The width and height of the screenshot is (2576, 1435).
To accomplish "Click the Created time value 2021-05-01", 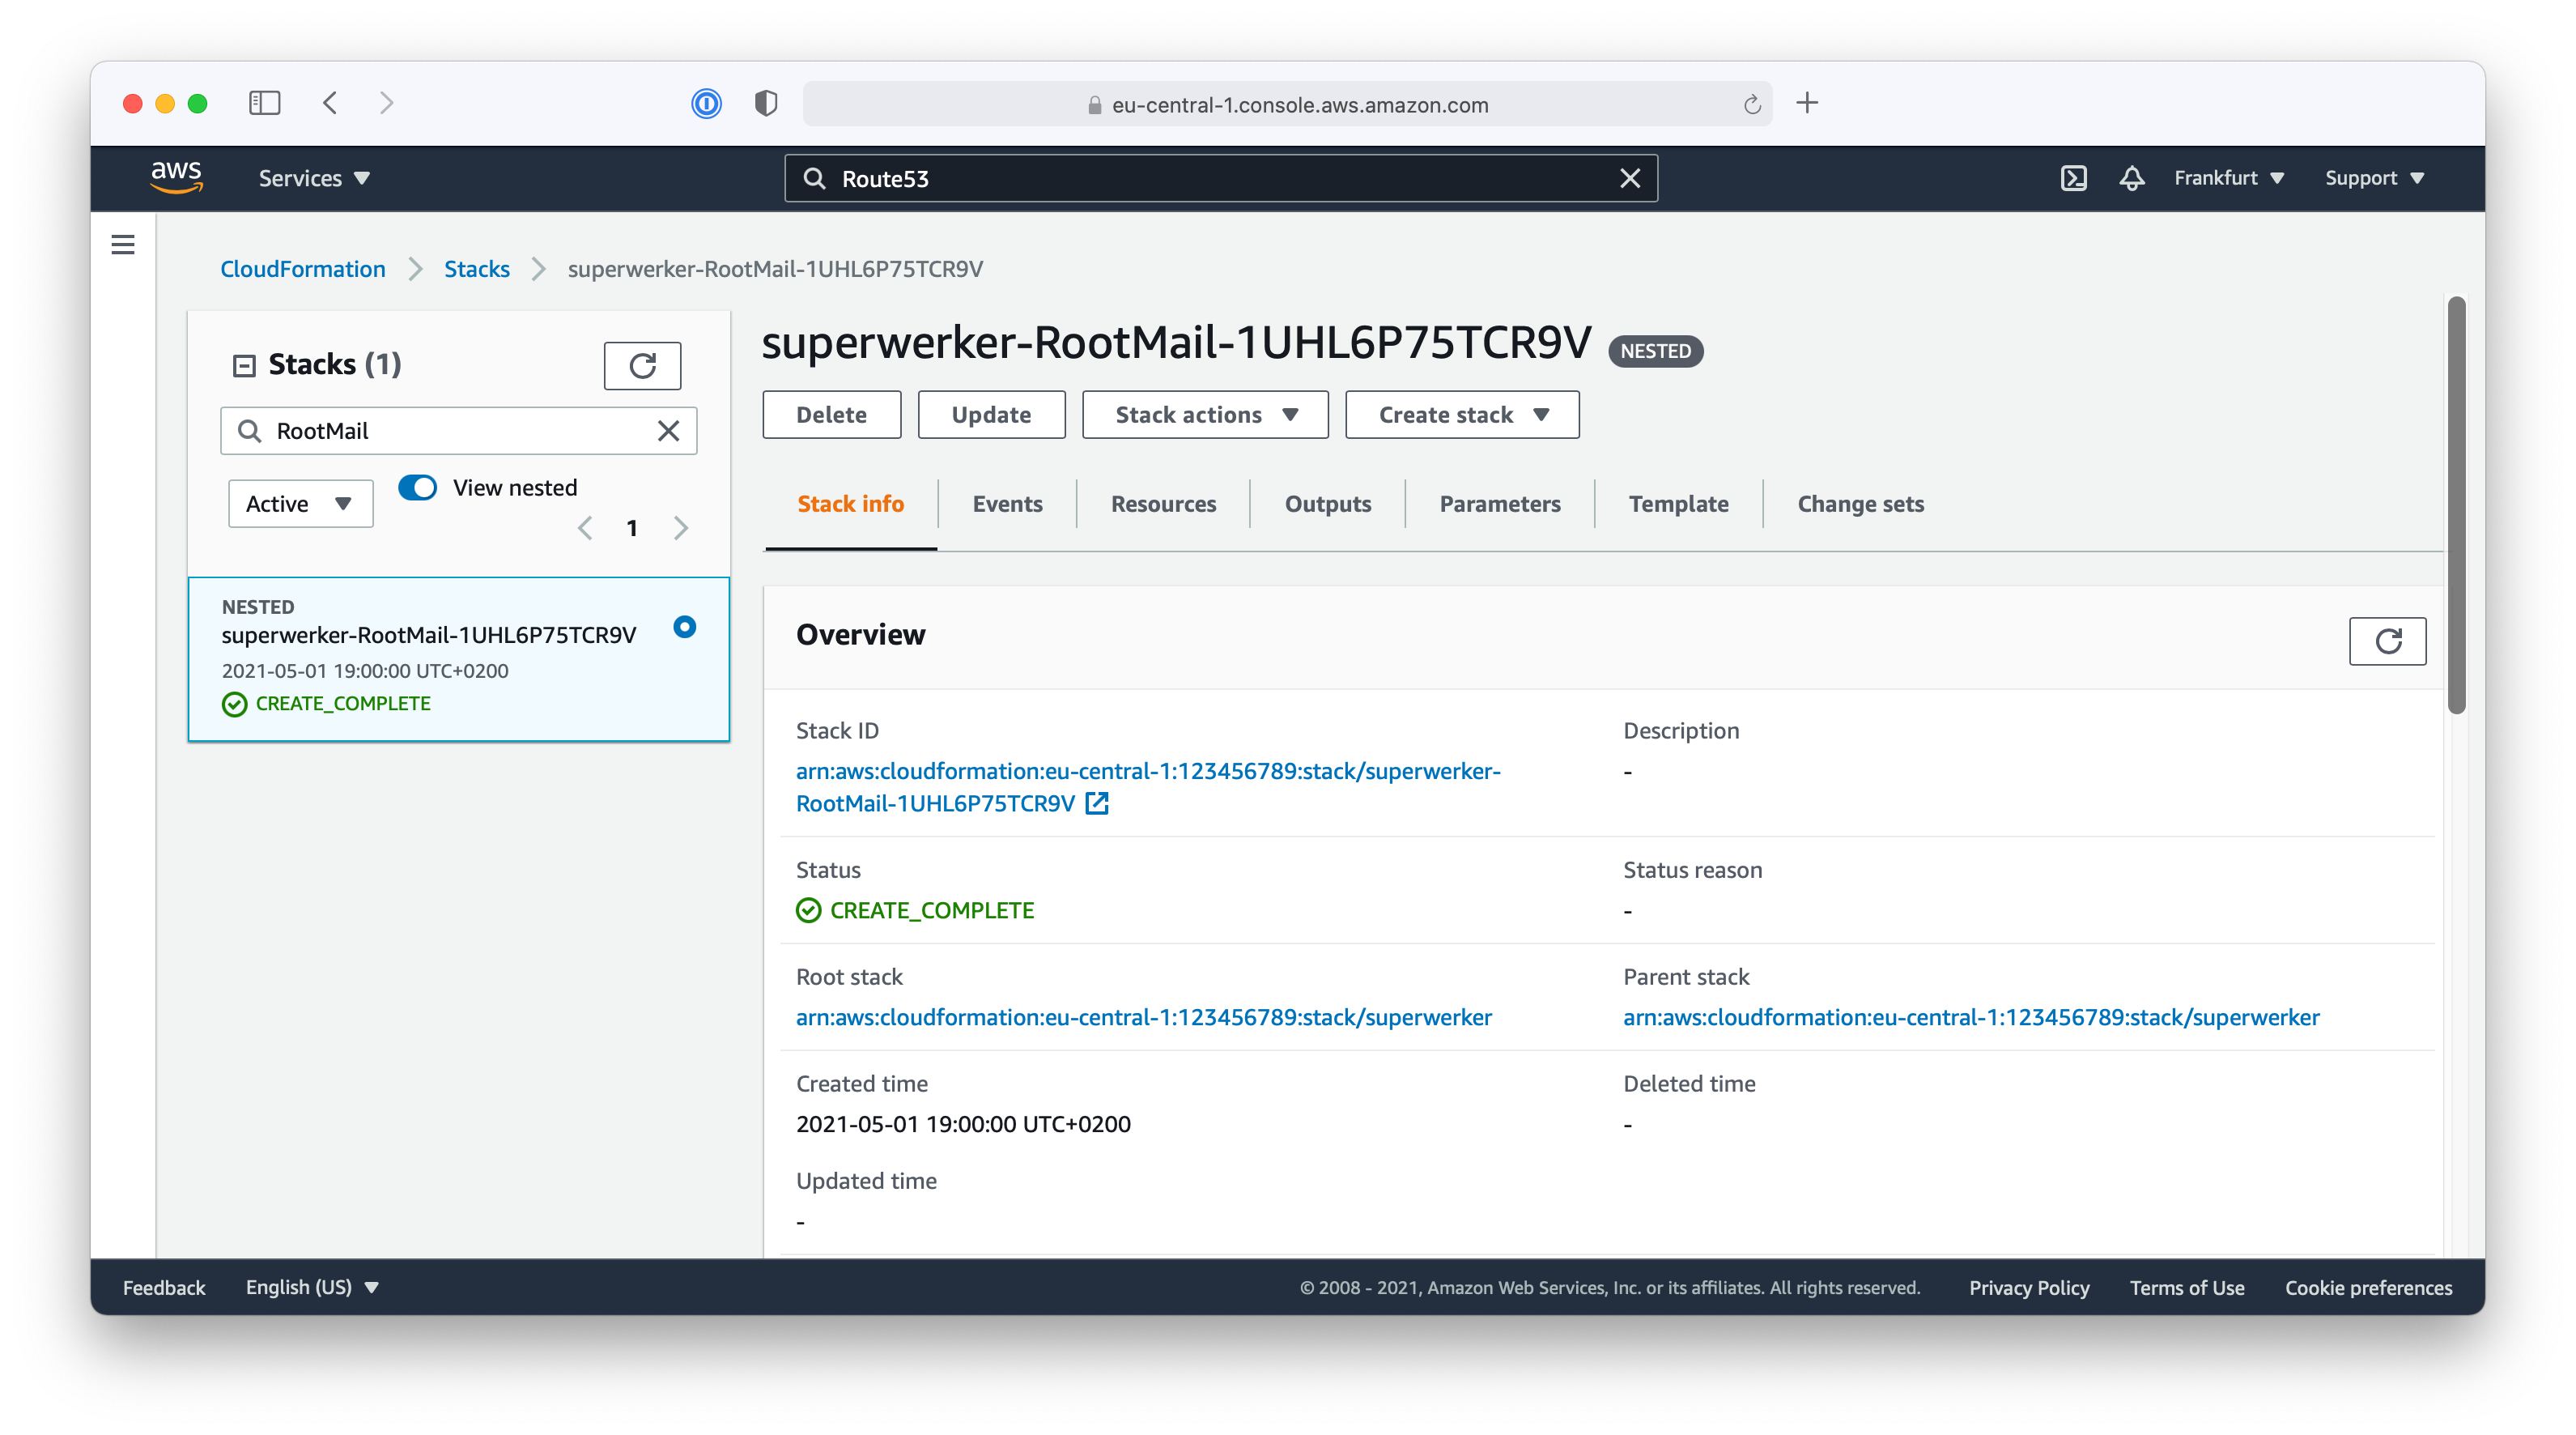I will [963, 1124].
